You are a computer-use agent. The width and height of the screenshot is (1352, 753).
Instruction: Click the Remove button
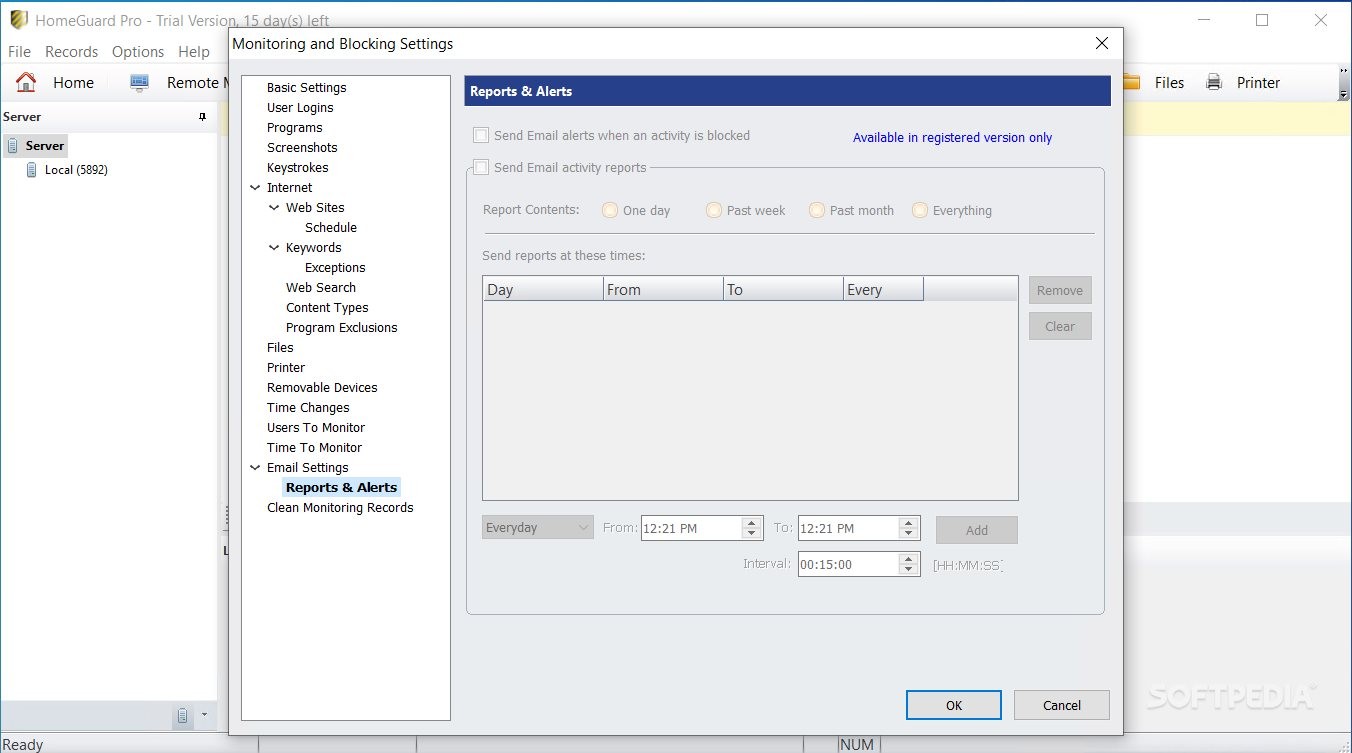coord(1060,291)
